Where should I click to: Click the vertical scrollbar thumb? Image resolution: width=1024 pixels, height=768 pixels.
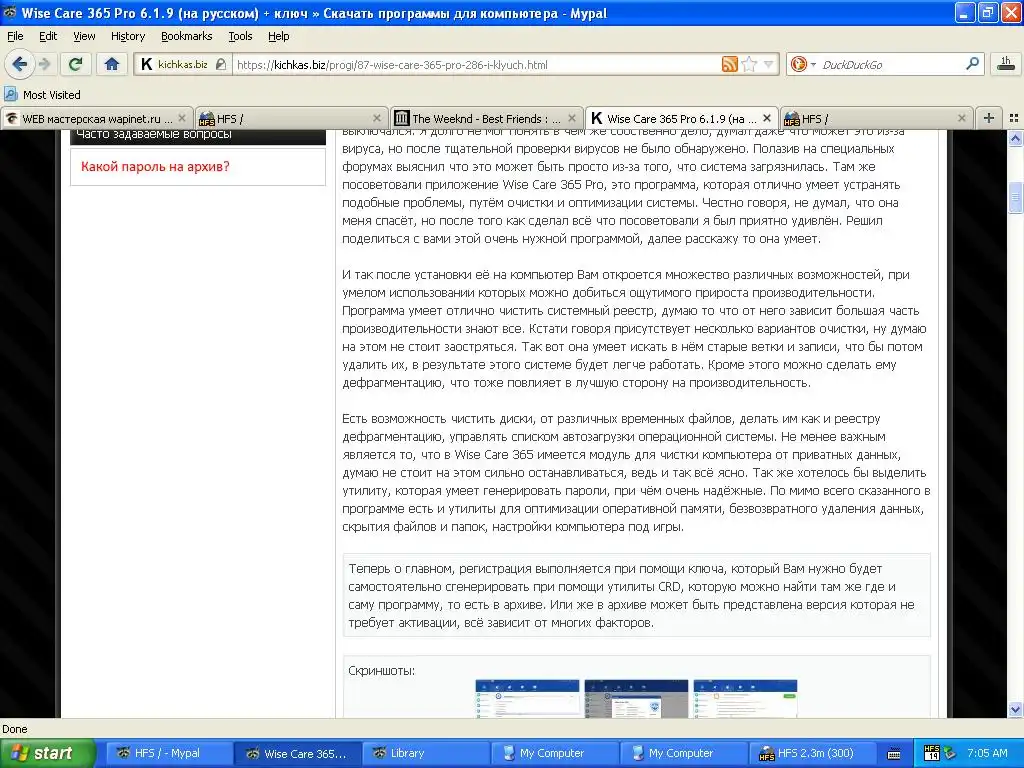point(1015,197)
